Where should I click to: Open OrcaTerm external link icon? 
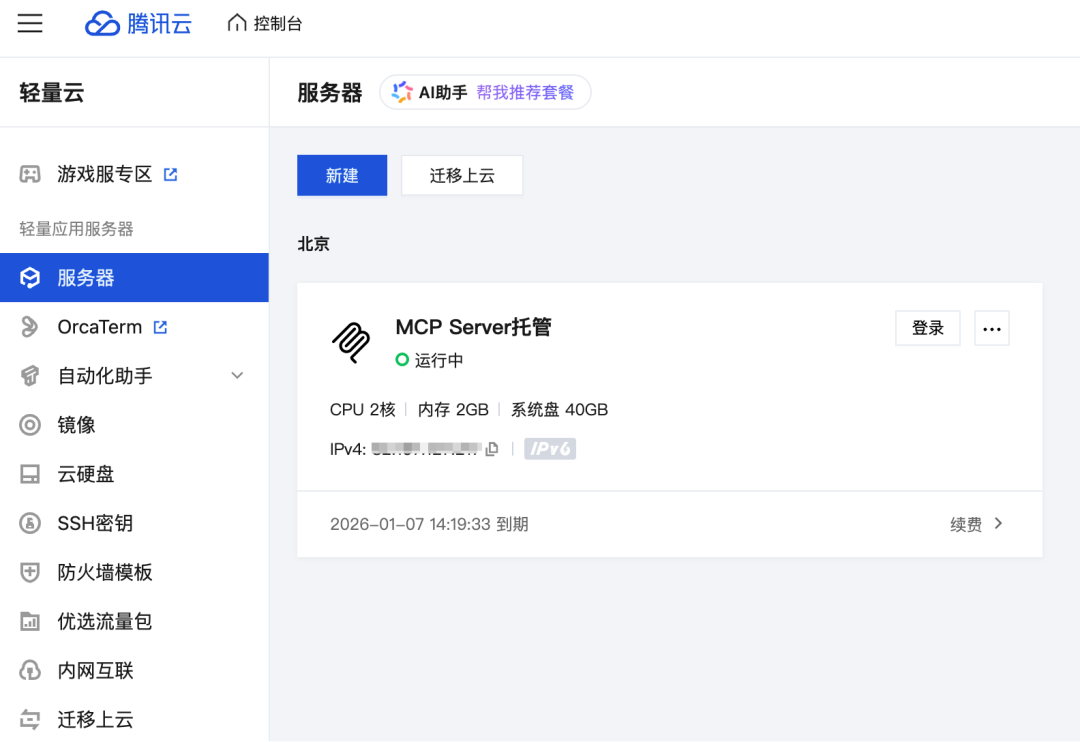coord(160,327)
